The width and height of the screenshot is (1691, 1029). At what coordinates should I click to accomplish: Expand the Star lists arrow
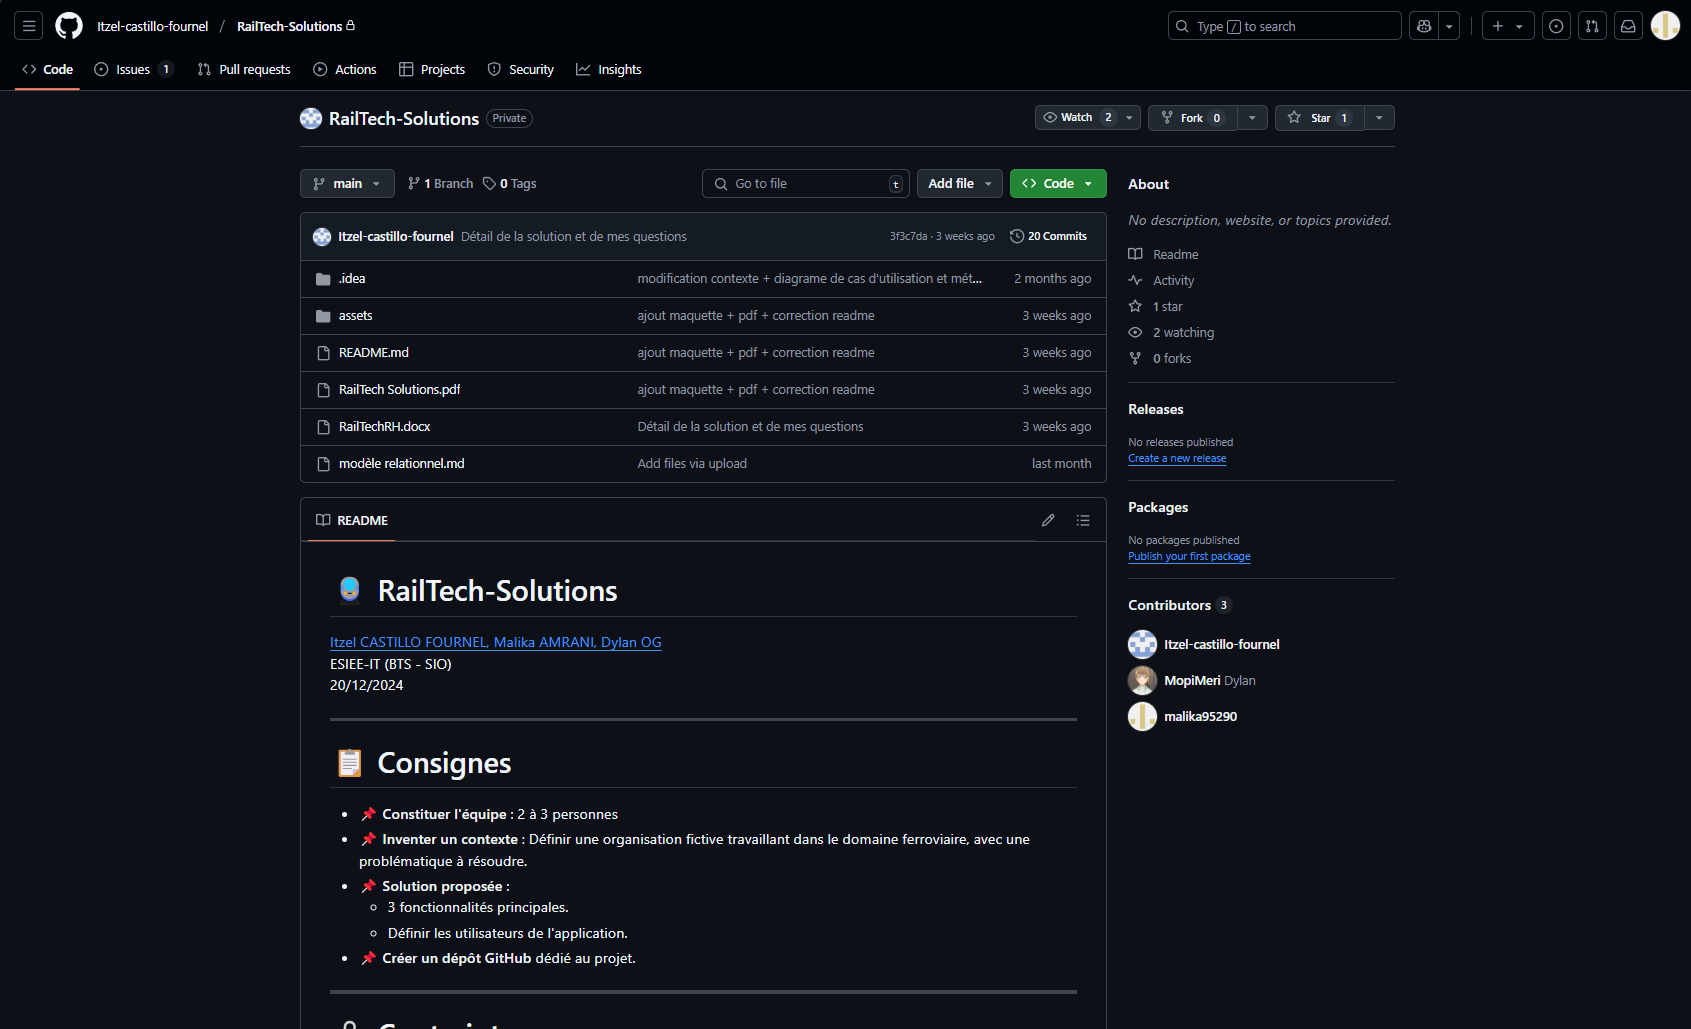tap(1379, 118)
